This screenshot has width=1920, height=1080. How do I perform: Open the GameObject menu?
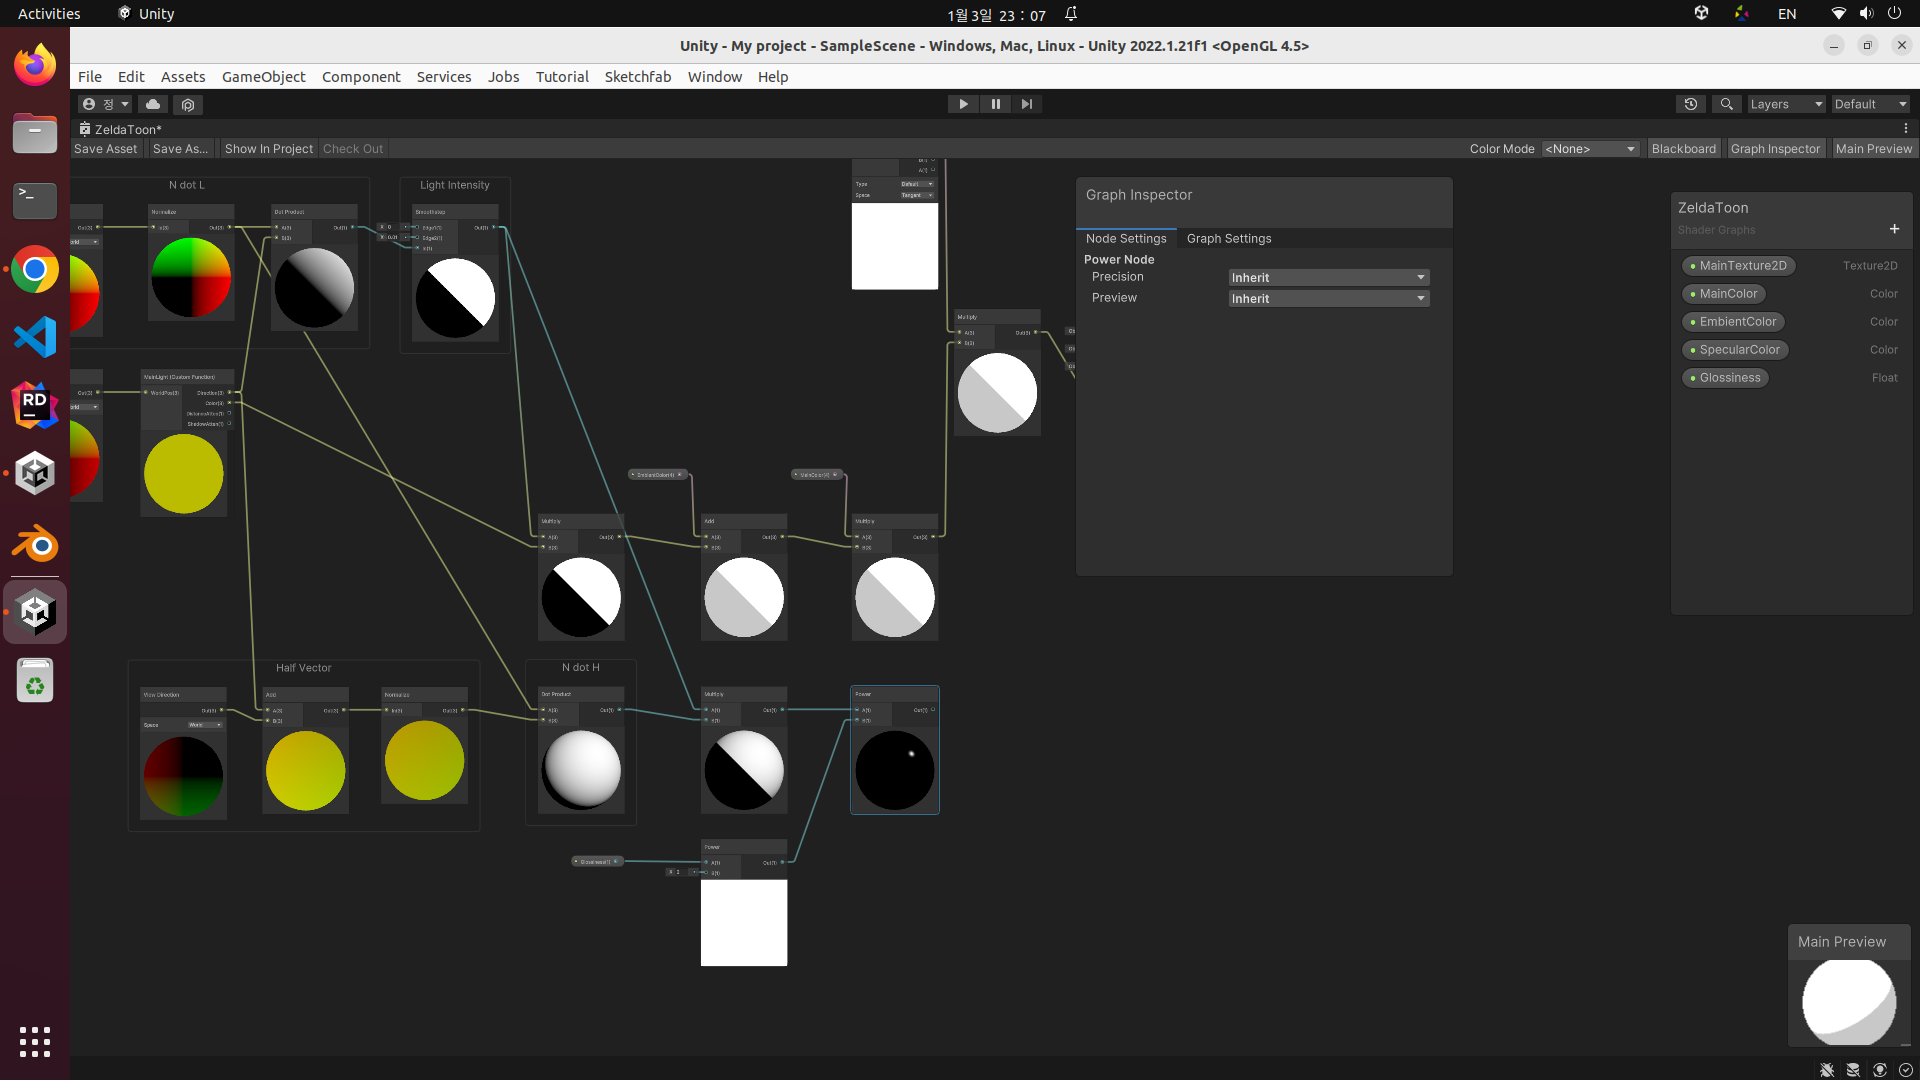(264, 77)
